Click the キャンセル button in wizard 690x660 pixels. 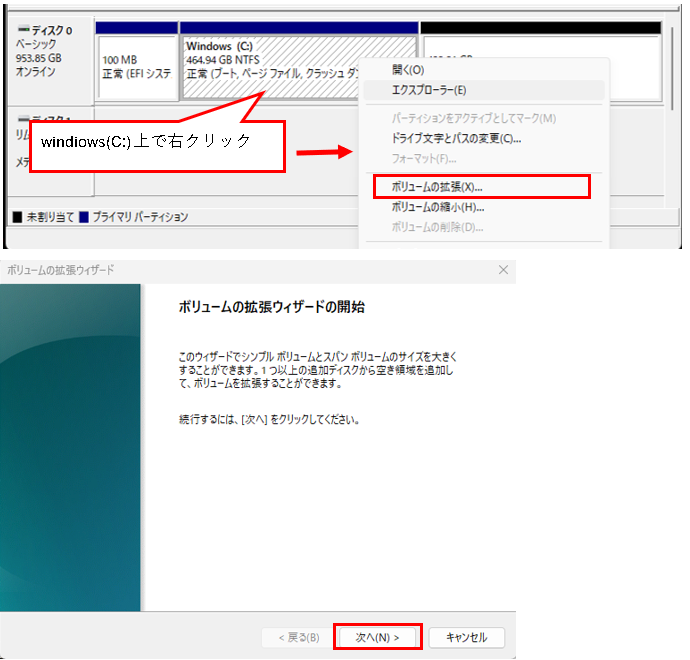tap(466, 637)
